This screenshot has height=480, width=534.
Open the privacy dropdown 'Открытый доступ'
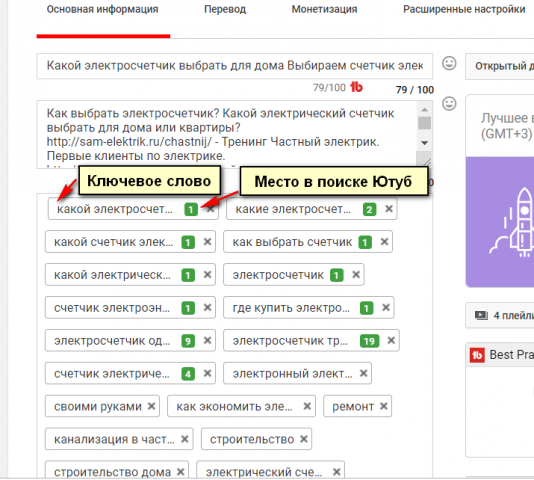coord(500,66)
